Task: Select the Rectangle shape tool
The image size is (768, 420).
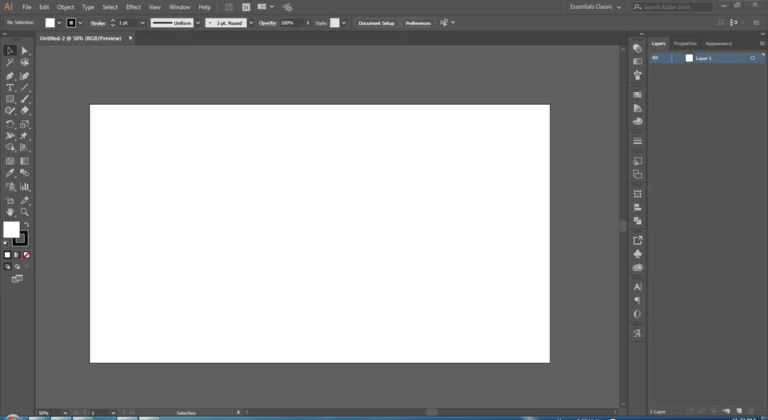Action: [10, 99]
